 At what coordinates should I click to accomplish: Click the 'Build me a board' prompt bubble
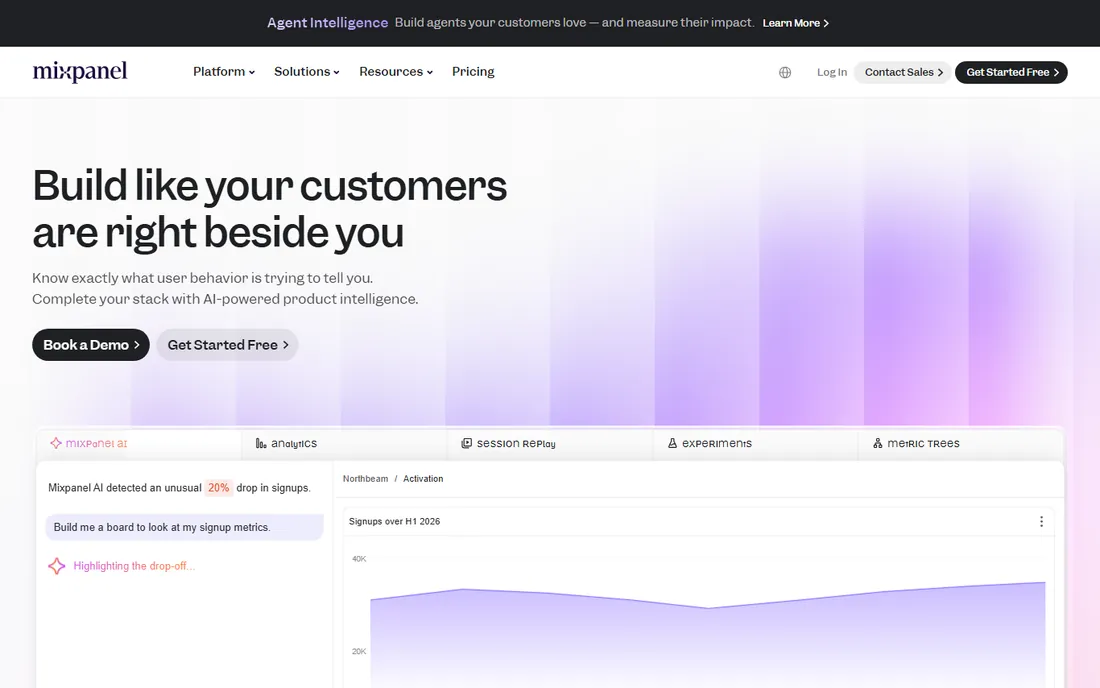point(185,527)
